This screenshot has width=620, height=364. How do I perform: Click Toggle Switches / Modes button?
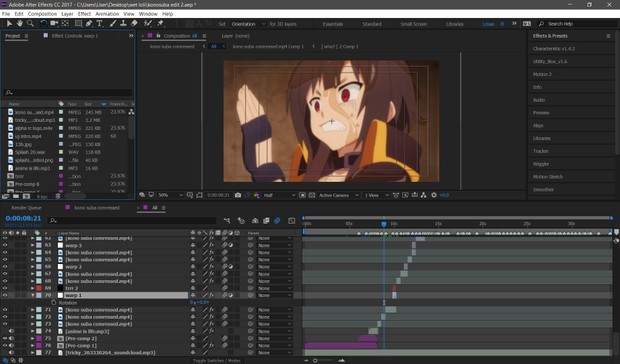pos(217,360)
